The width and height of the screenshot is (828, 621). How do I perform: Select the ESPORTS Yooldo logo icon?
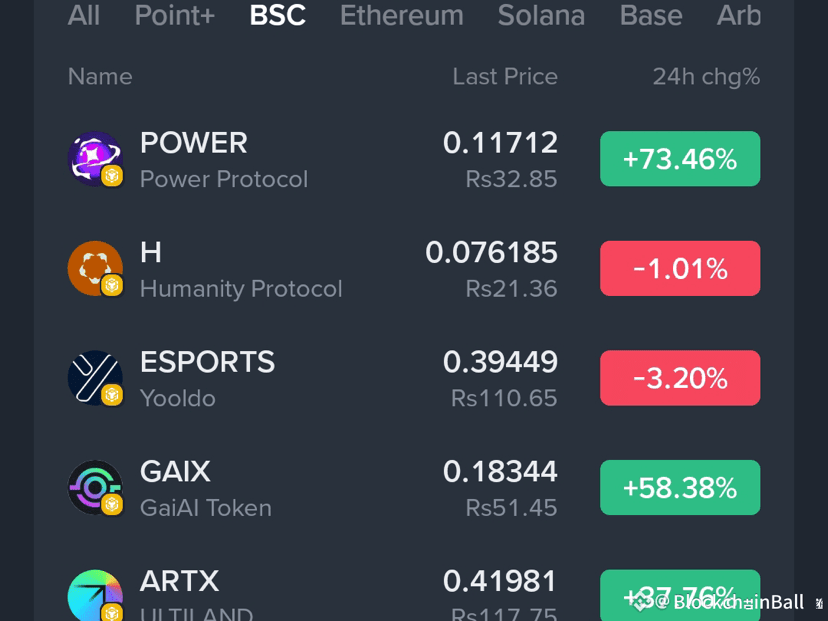(x=95, y=378)
